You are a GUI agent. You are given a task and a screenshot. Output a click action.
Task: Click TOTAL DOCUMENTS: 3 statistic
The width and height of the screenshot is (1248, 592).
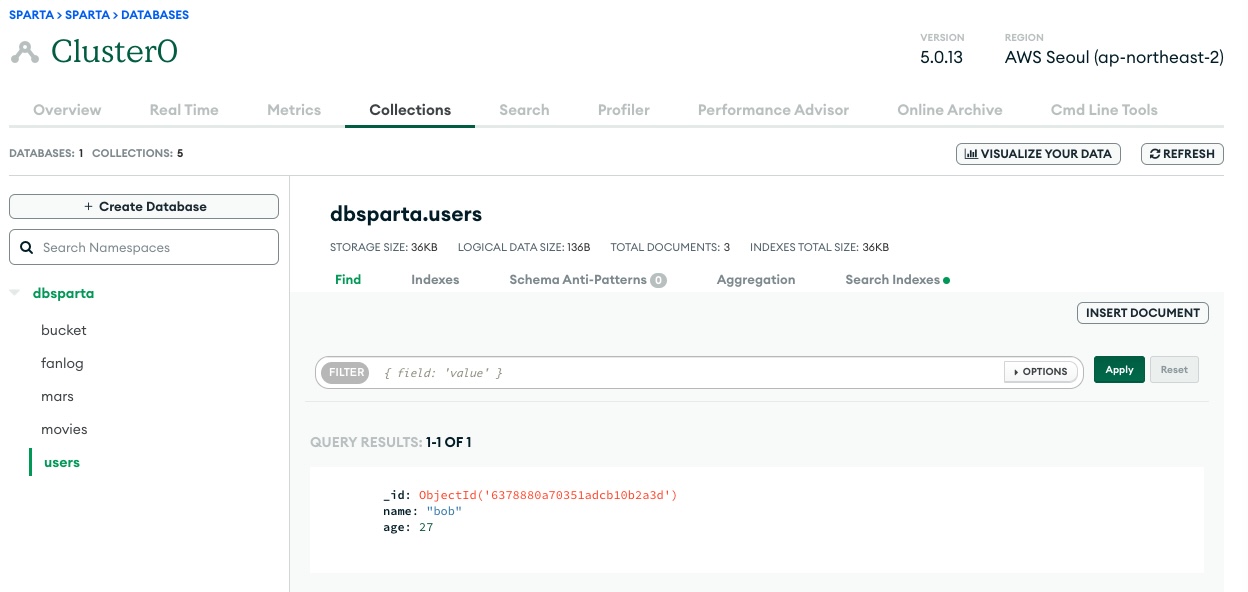668,247
